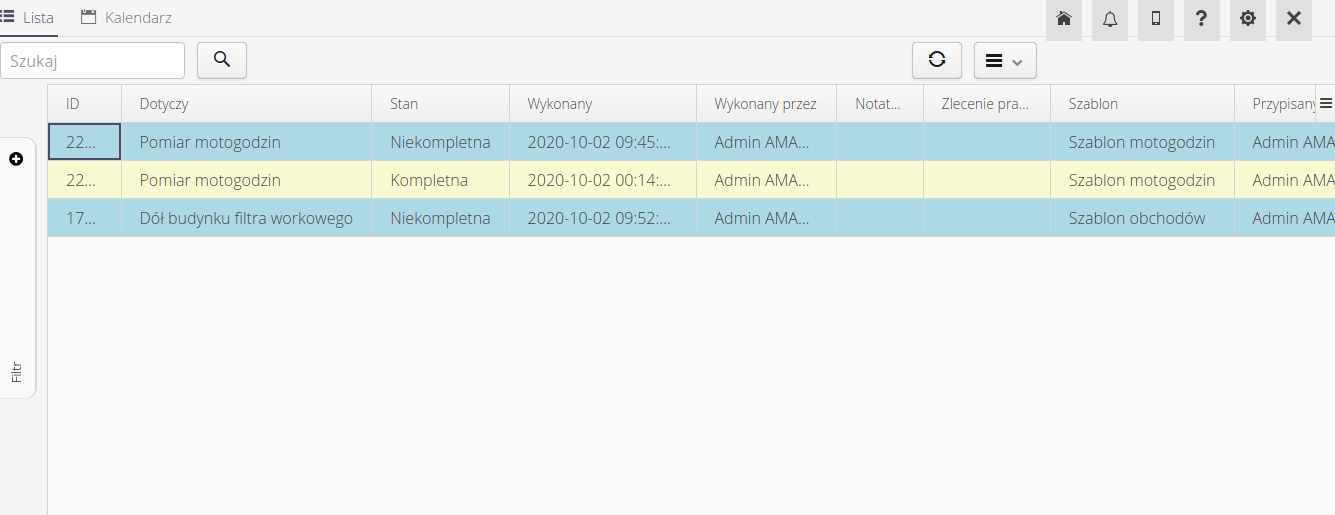
Task: Click the mobile device icon
Action: coord(1155,19)
